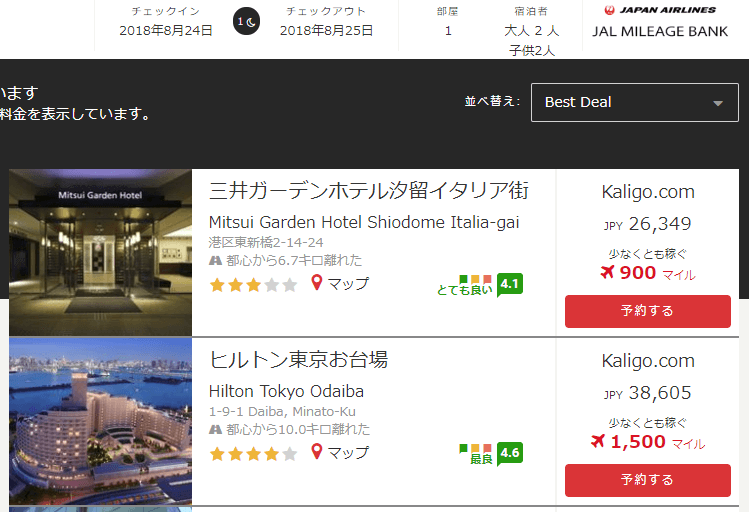The image size is (749, 512).
Task: Open the Best Deal sort dropdown
Action: tap(634, 102)
